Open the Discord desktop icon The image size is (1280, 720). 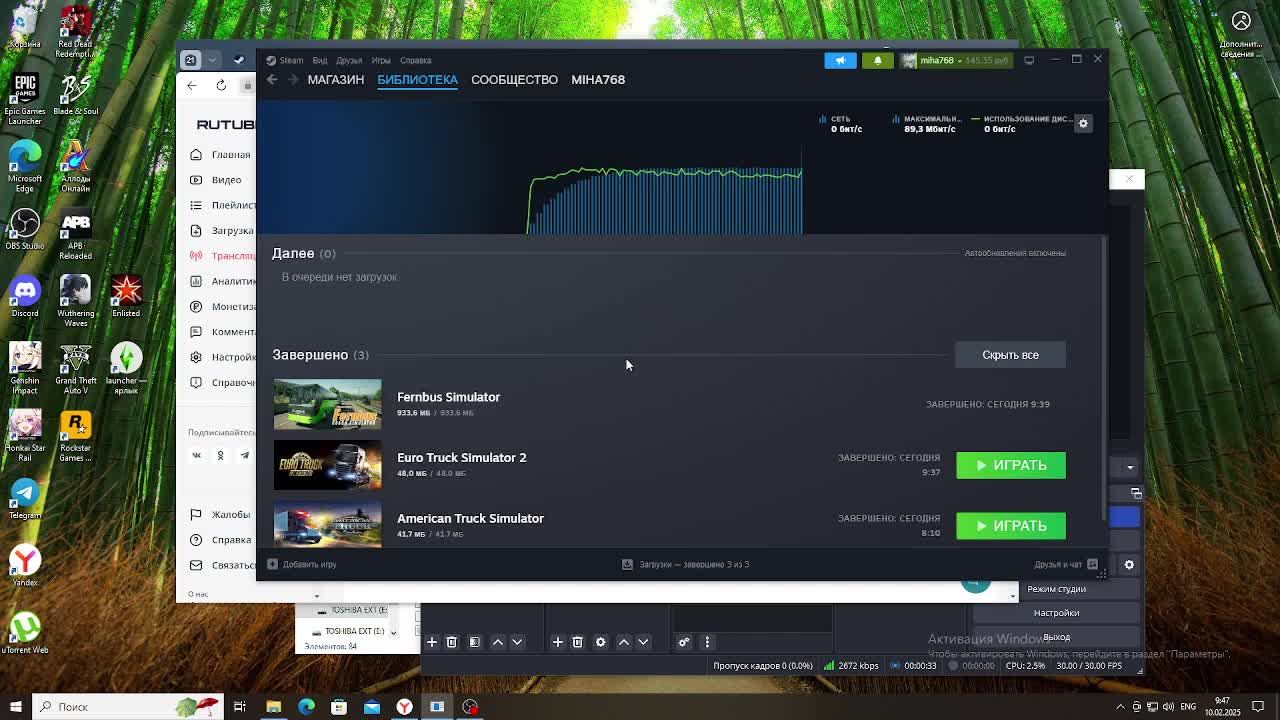[25, 297]
